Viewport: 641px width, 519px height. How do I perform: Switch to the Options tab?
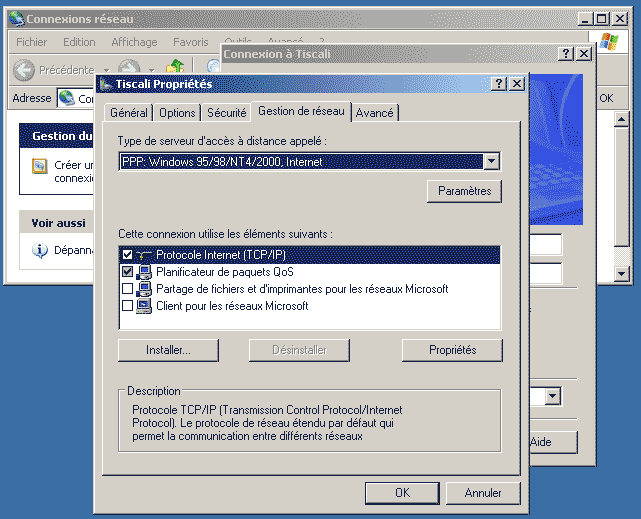click(x=177, y=113)
